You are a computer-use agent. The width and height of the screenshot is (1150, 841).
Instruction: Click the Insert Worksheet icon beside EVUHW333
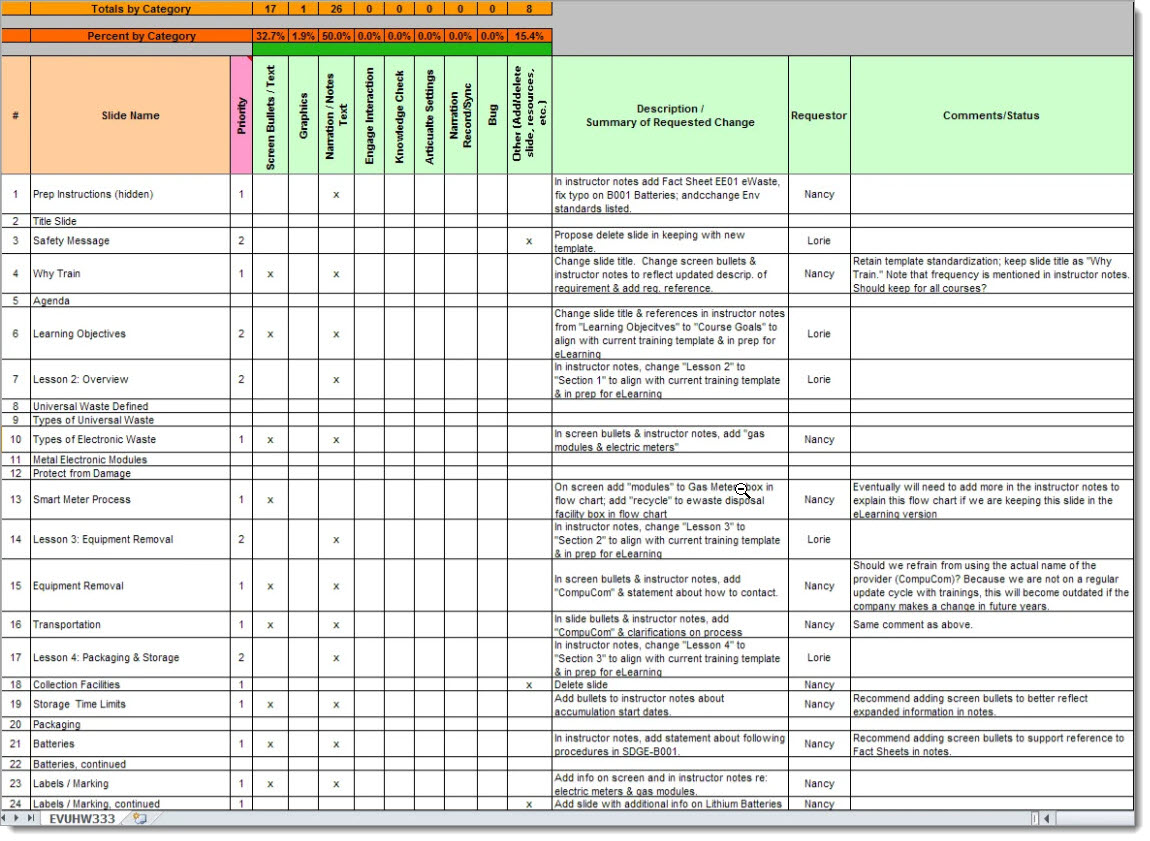[139, 819]
